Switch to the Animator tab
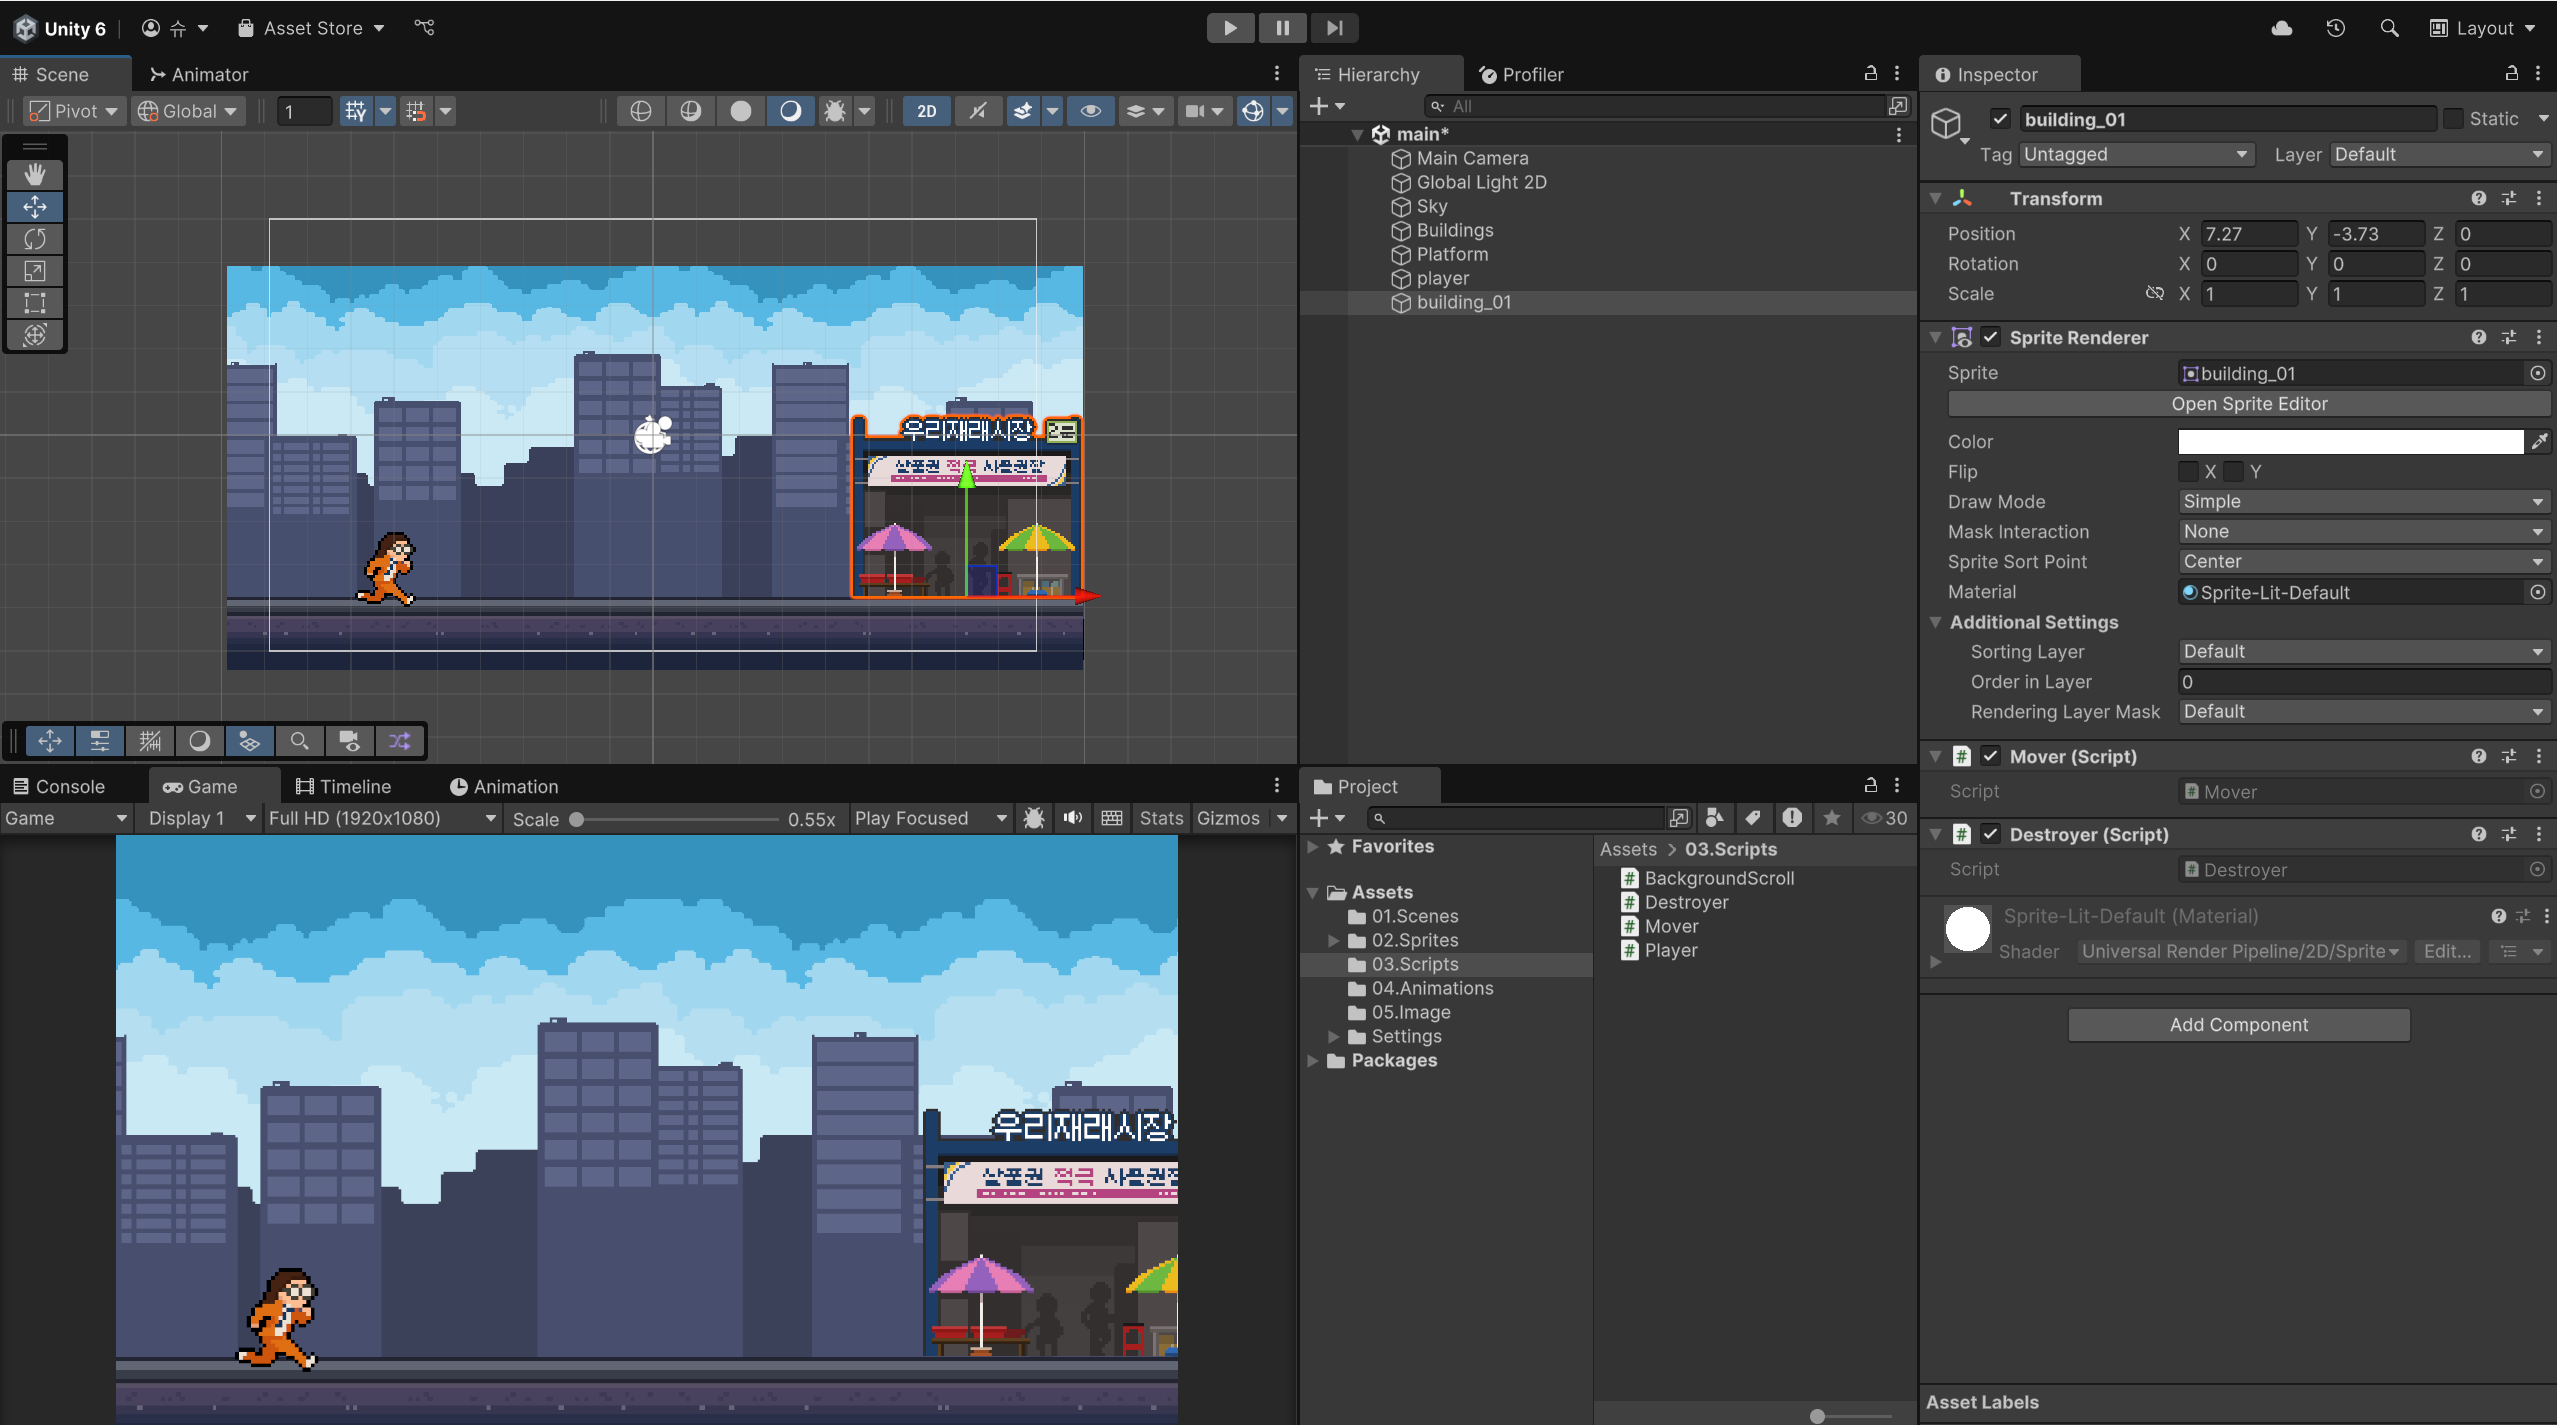2557x1425 pixels. point(198,75)
